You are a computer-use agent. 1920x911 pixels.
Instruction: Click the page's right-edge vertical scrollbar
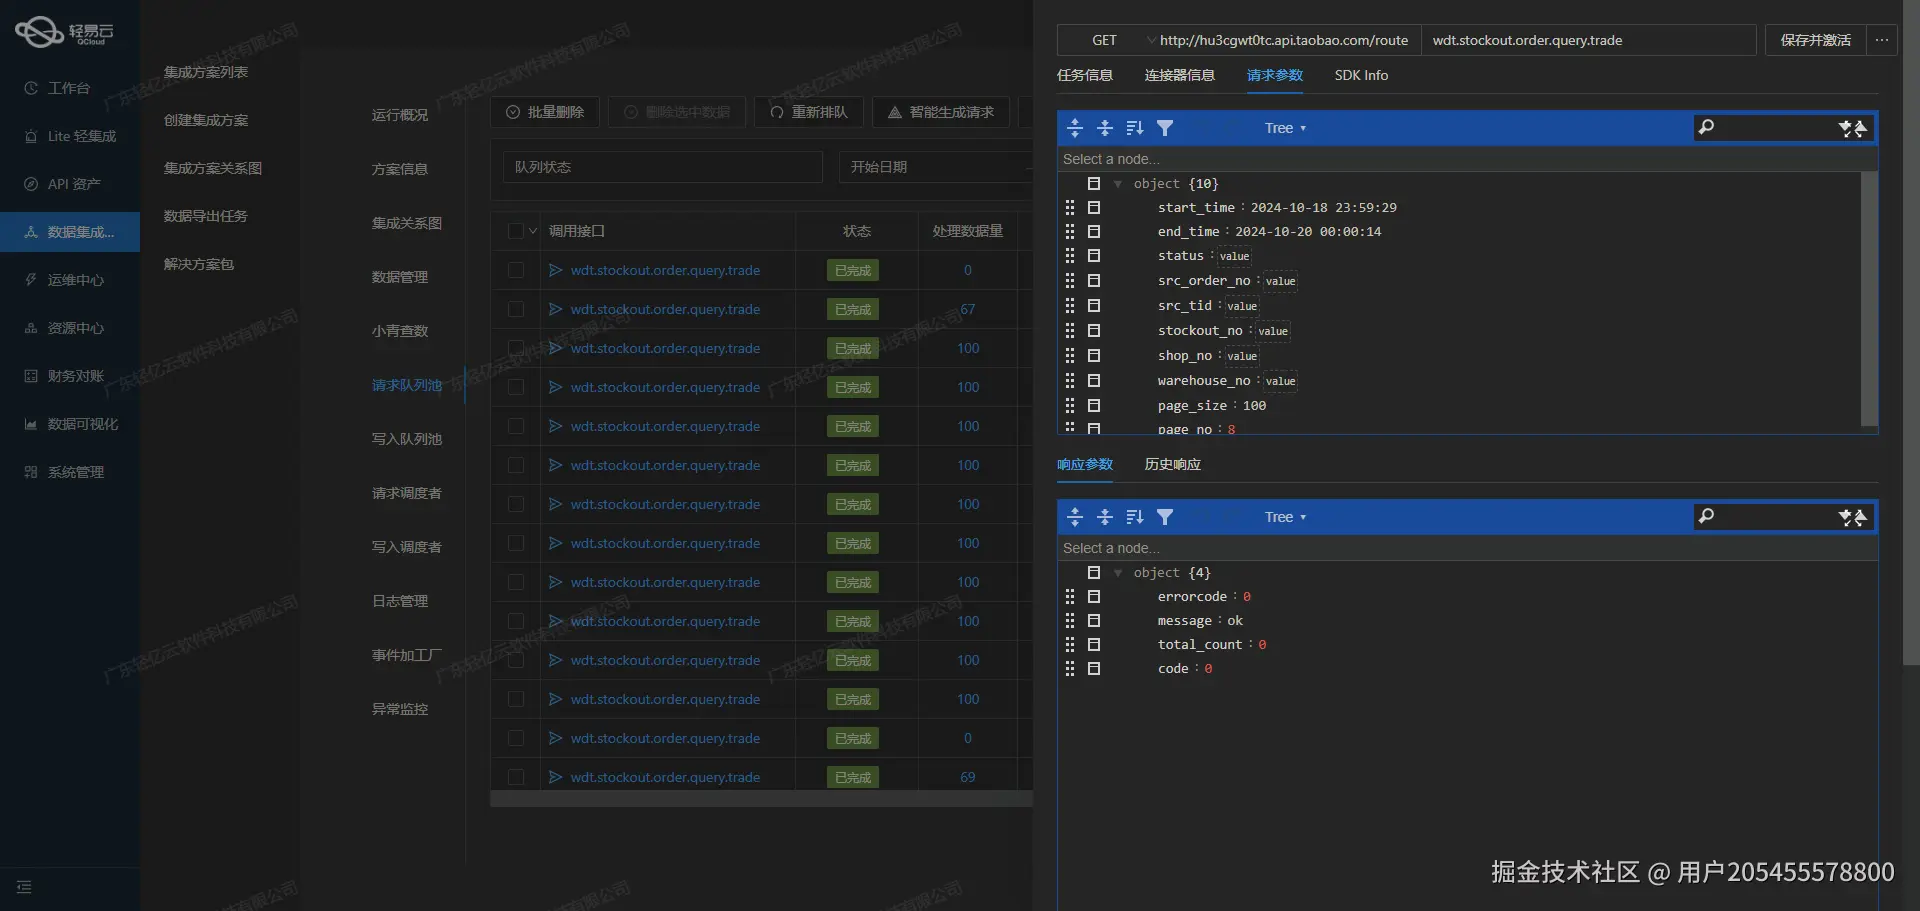click(1911, 332)
